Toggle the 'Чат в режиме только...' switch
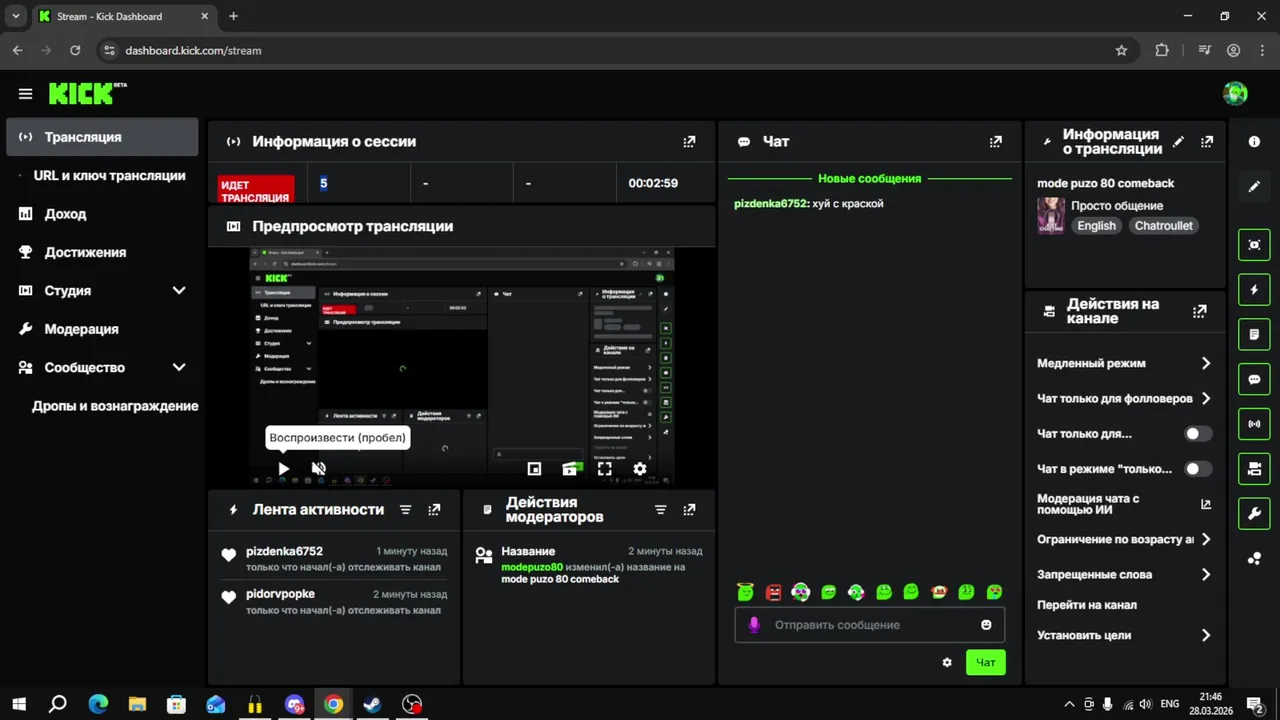The image size is (1280, 720). click(x=1198, y=469)
